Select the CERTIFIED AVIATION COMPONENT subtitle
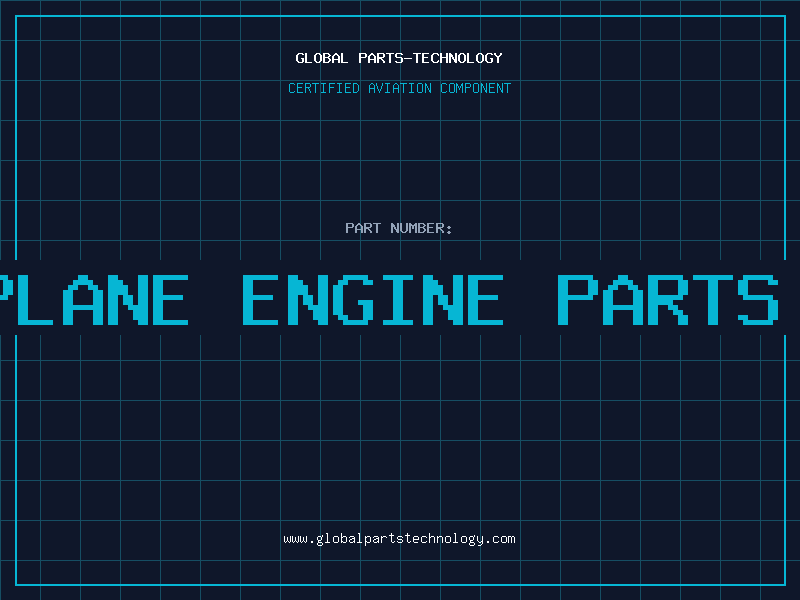 click(x=399, y=88)
